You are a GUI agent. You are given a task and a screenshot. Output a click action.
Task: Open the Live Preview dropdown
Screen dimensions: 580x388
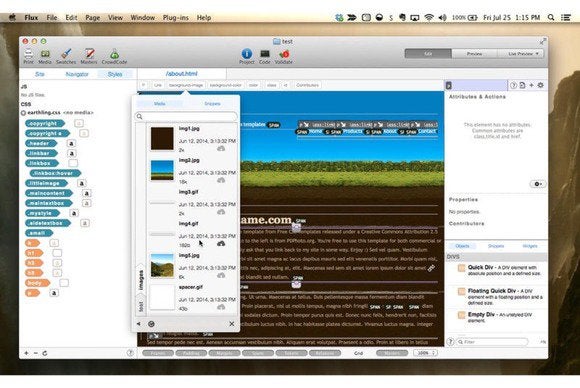coord(520,54)
